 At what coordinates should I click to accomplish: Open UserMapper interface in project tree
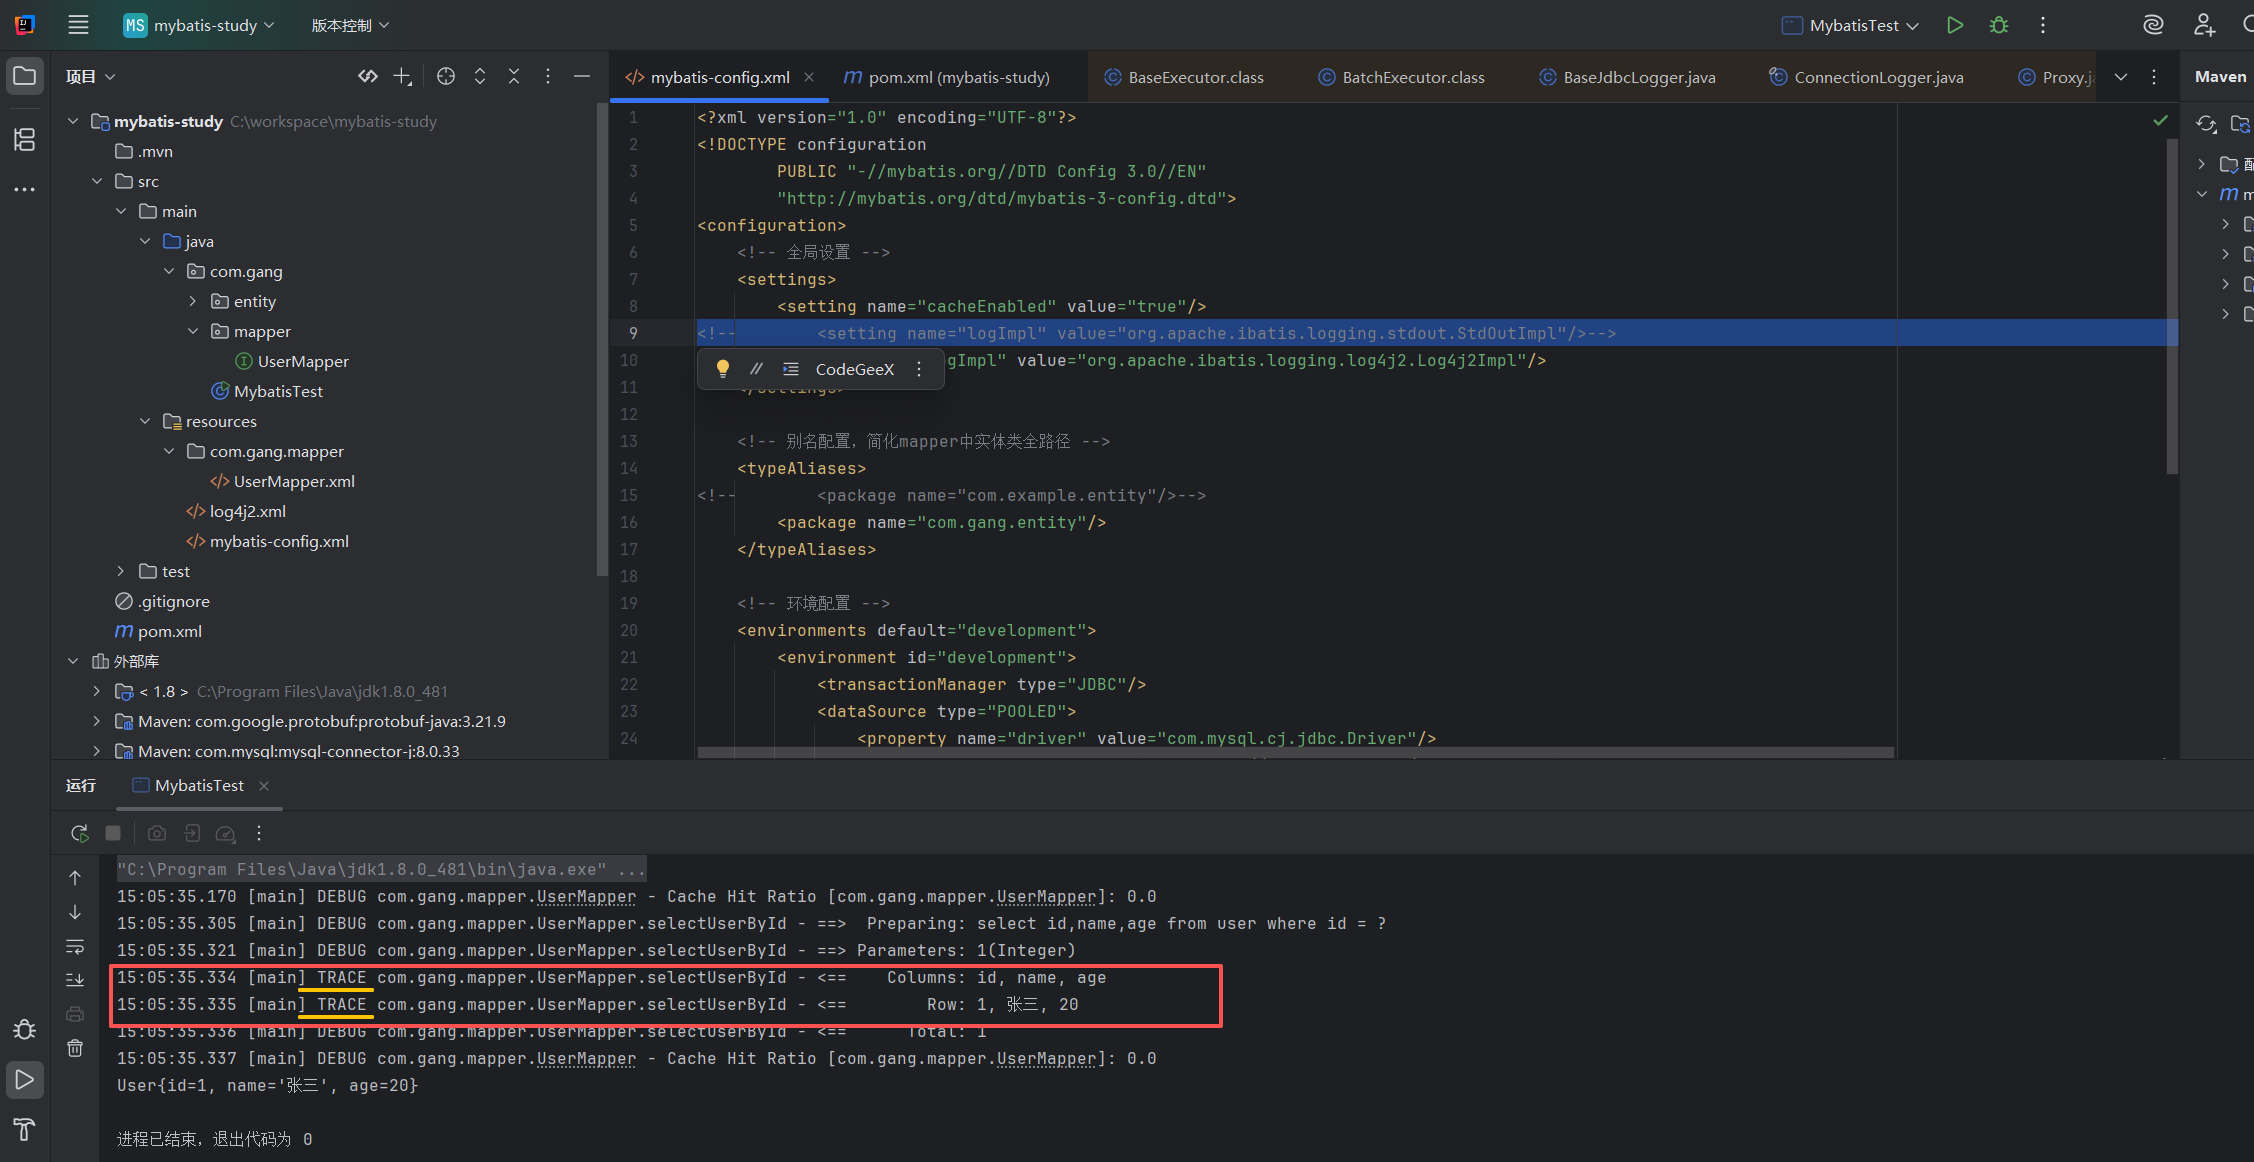(303, 361)
